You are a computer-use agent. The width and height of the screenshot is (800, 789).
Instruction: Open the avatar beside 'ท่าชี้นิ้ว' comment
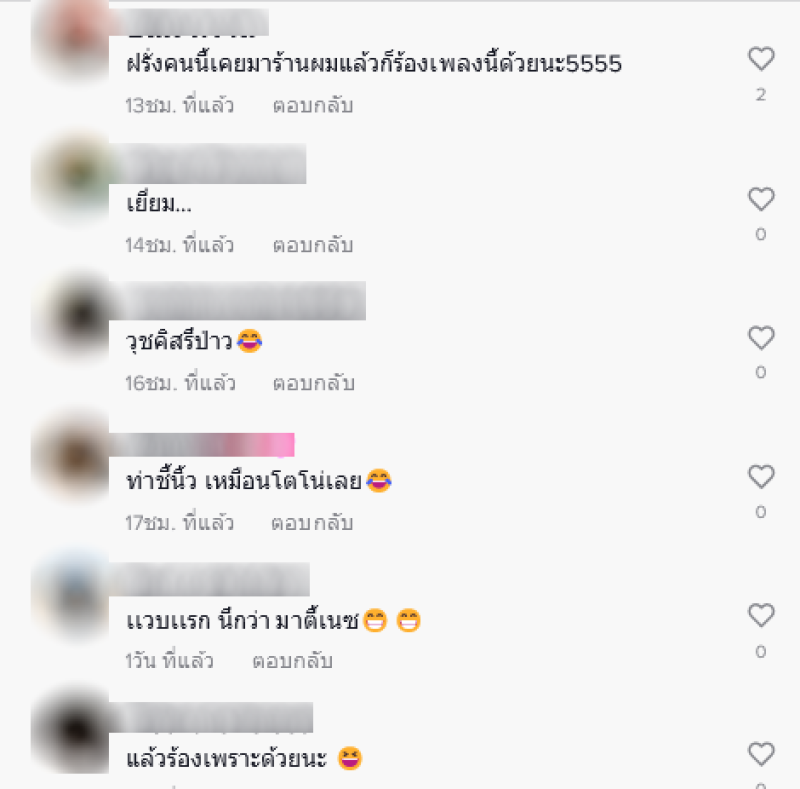pyautogui.click(x=71, y=455)
